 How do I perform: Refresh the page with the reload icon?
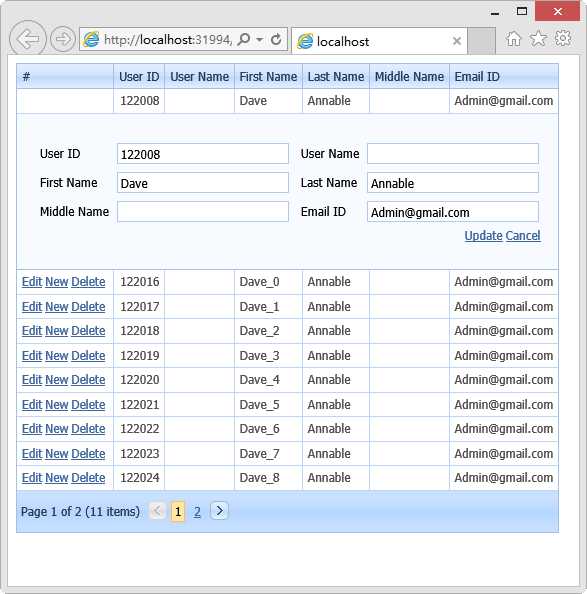pos(276,39)
